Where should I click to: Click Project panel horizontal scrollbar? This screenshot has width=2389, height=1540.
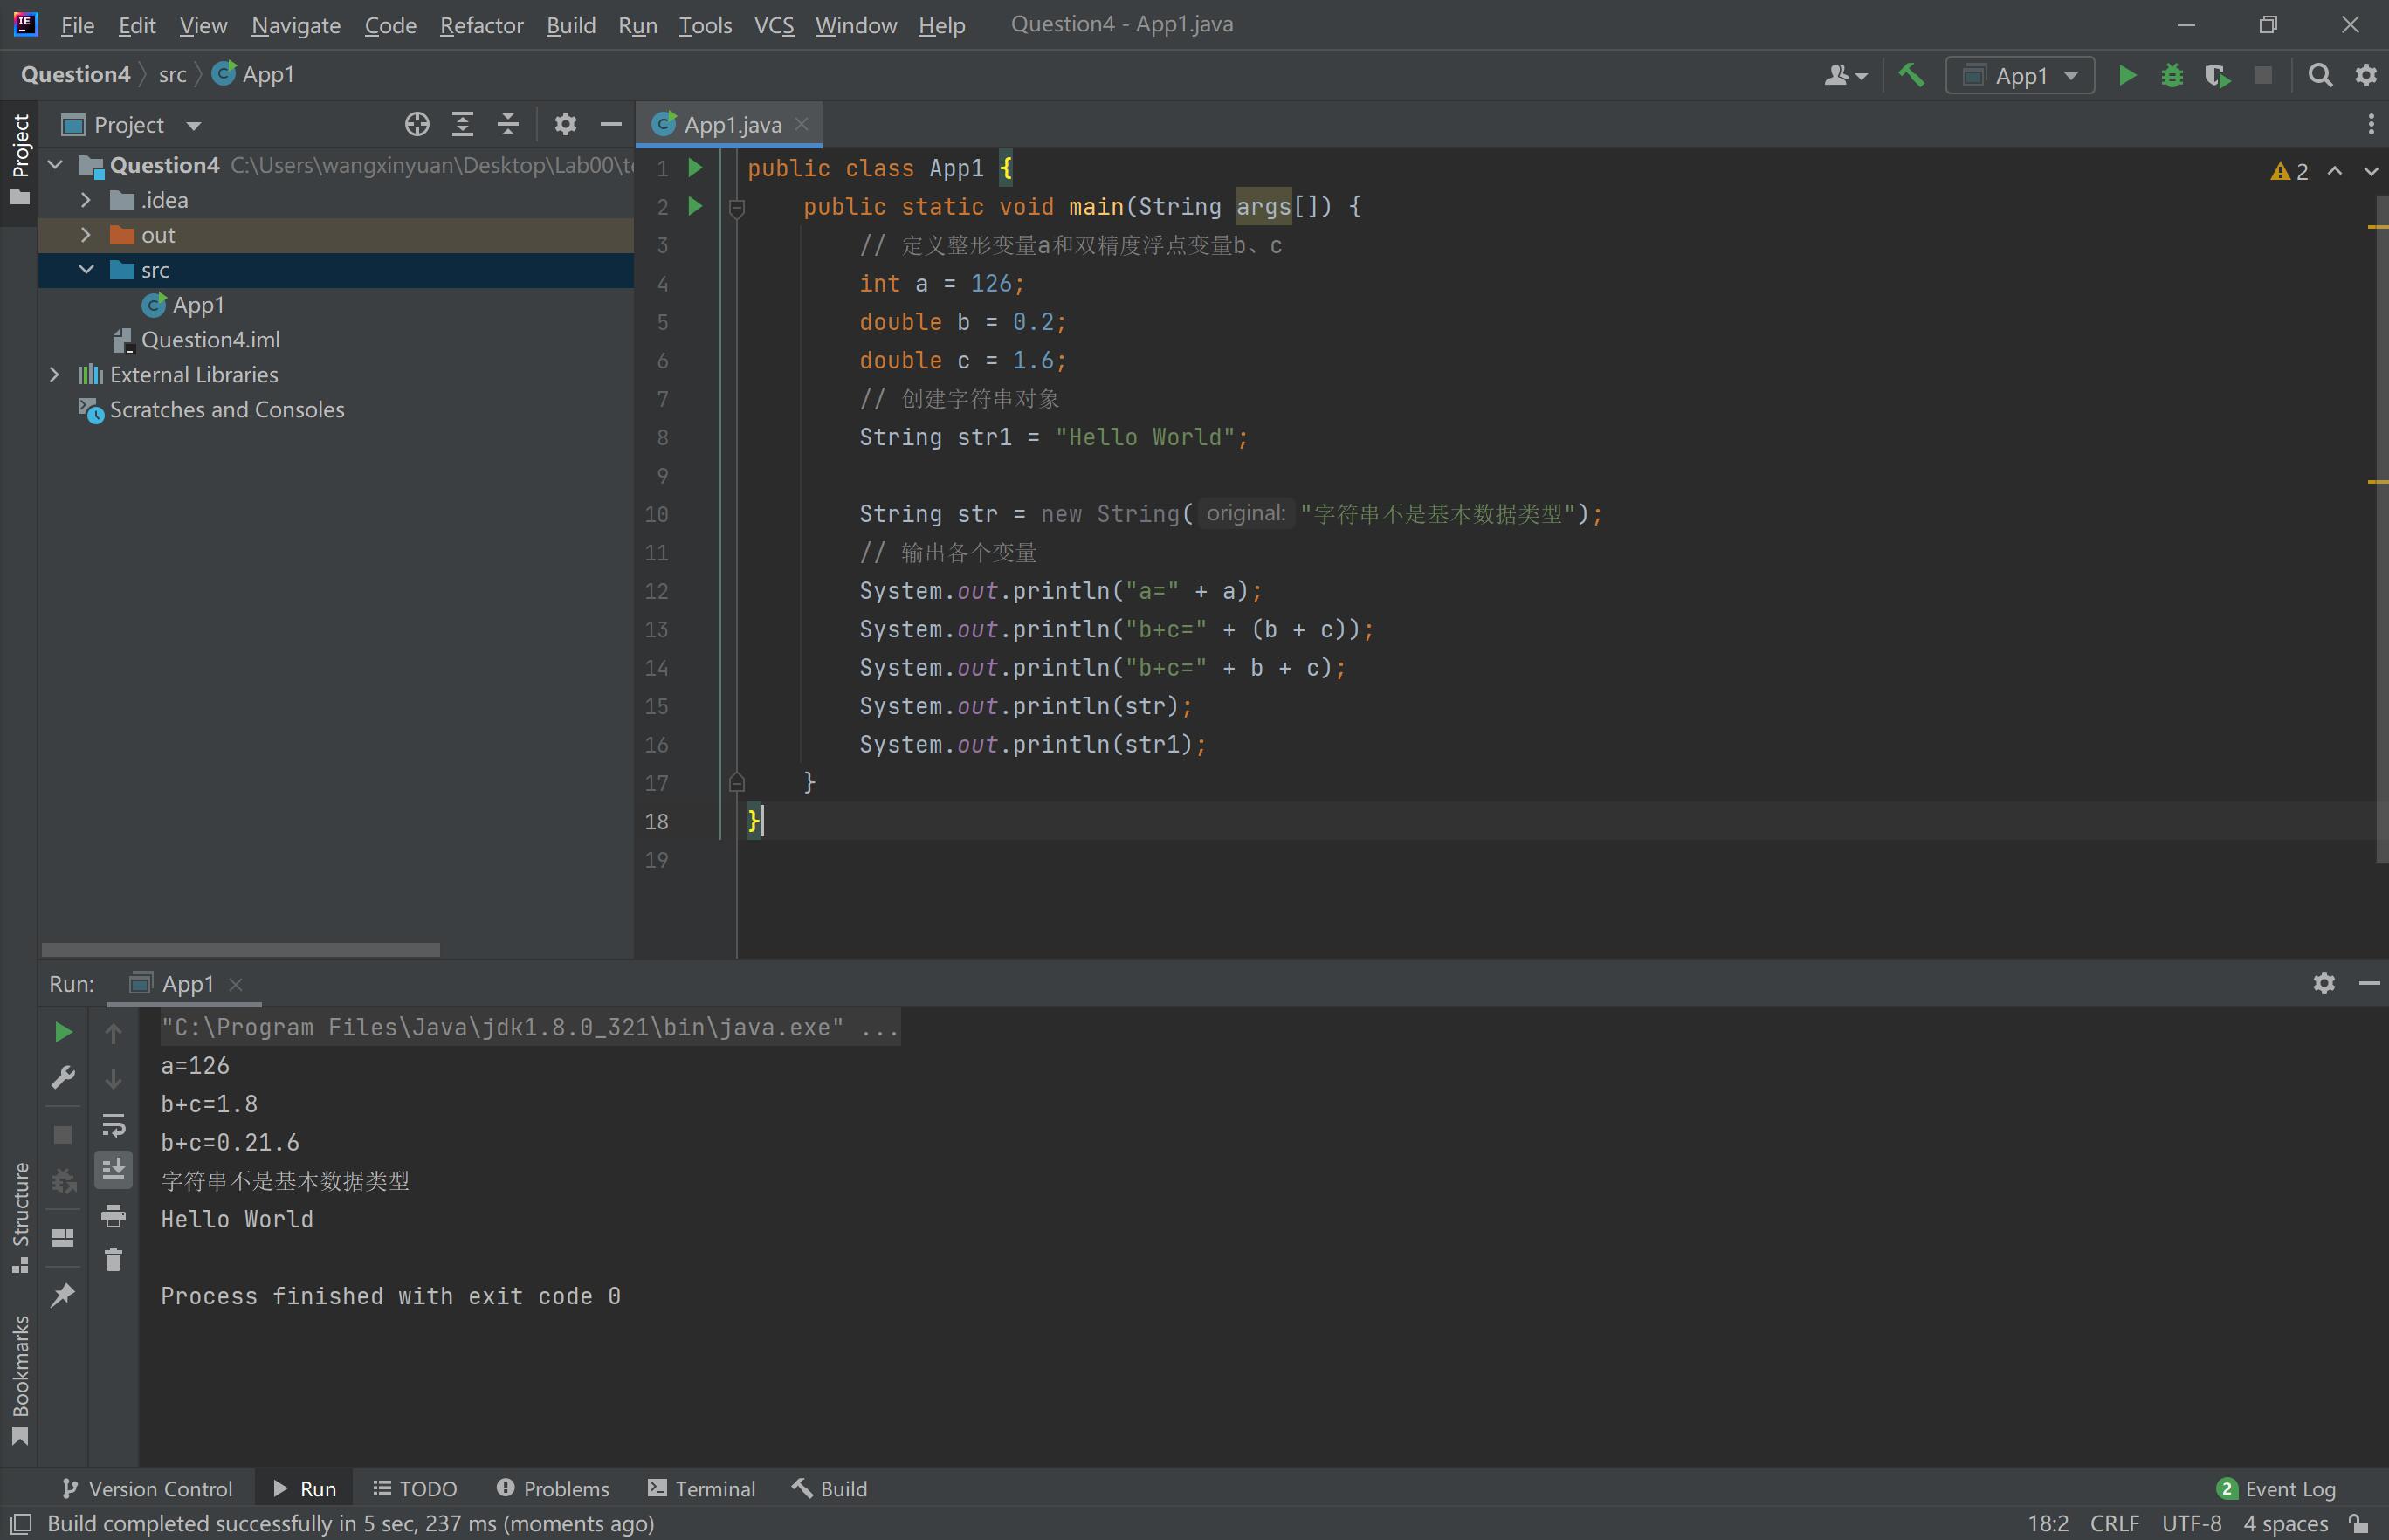241,949
